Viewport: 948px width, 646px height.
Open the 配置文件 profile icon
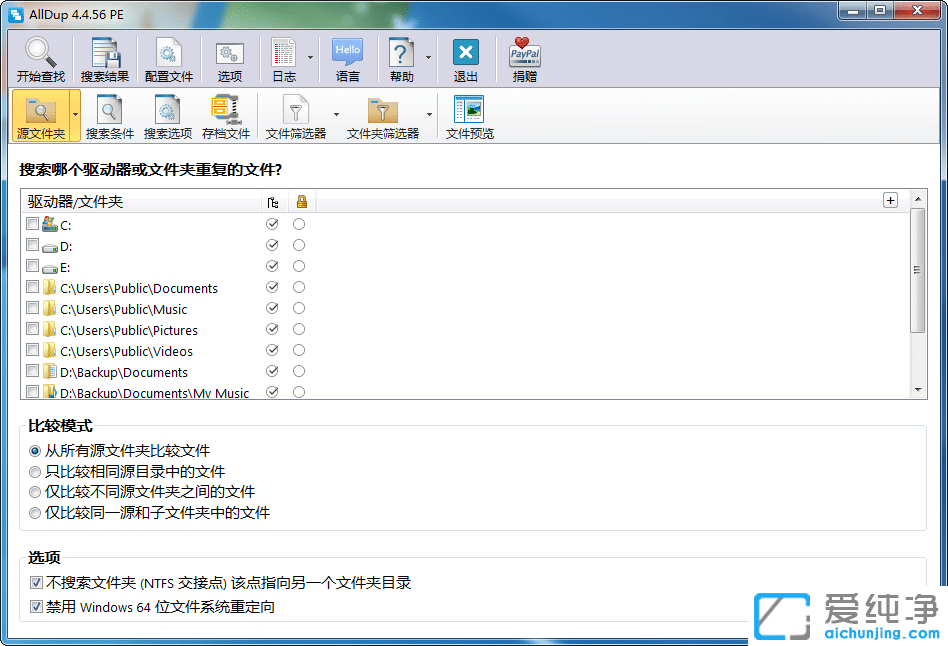[168, 54]
